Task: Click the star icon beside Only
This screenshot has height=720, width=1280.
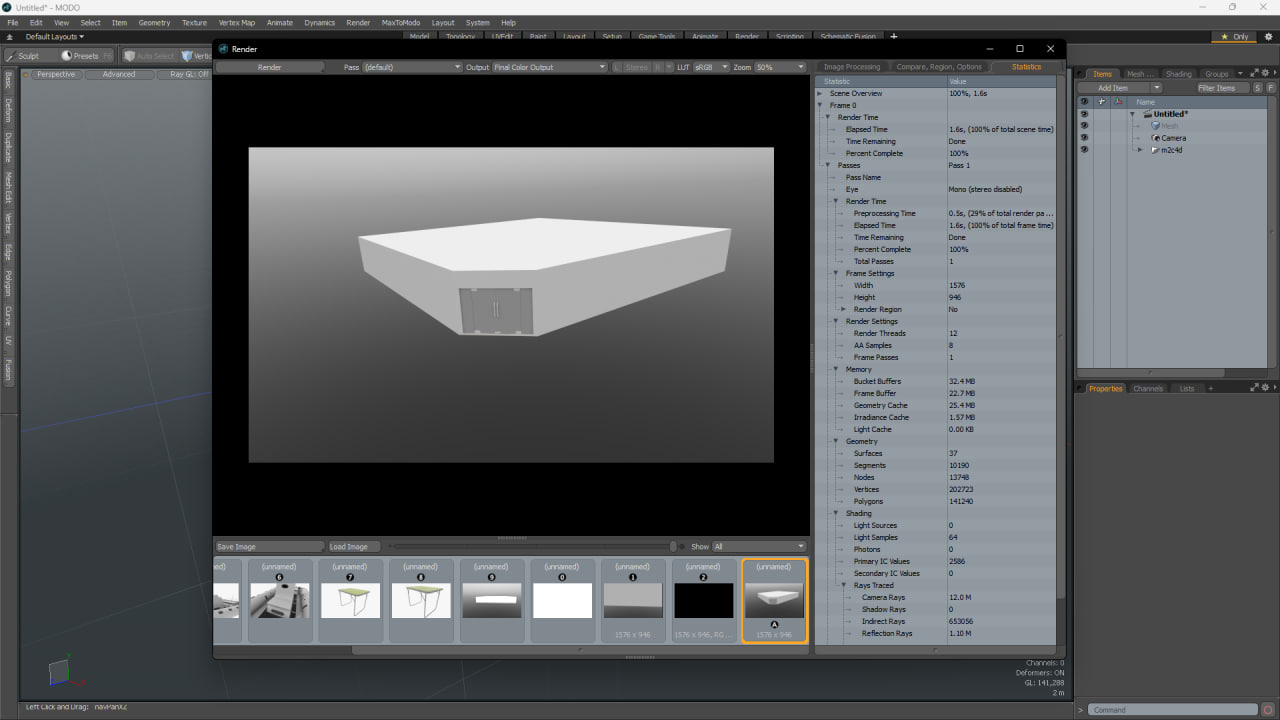Action: (1224, 37)
